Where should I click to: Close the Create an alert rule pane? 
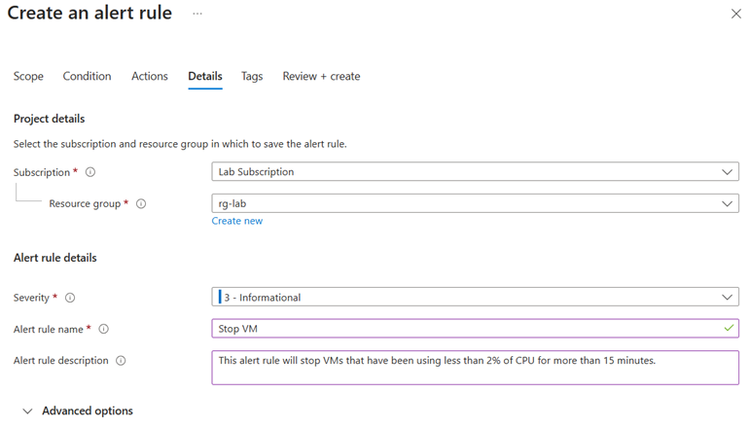click(x=736, y=14)
